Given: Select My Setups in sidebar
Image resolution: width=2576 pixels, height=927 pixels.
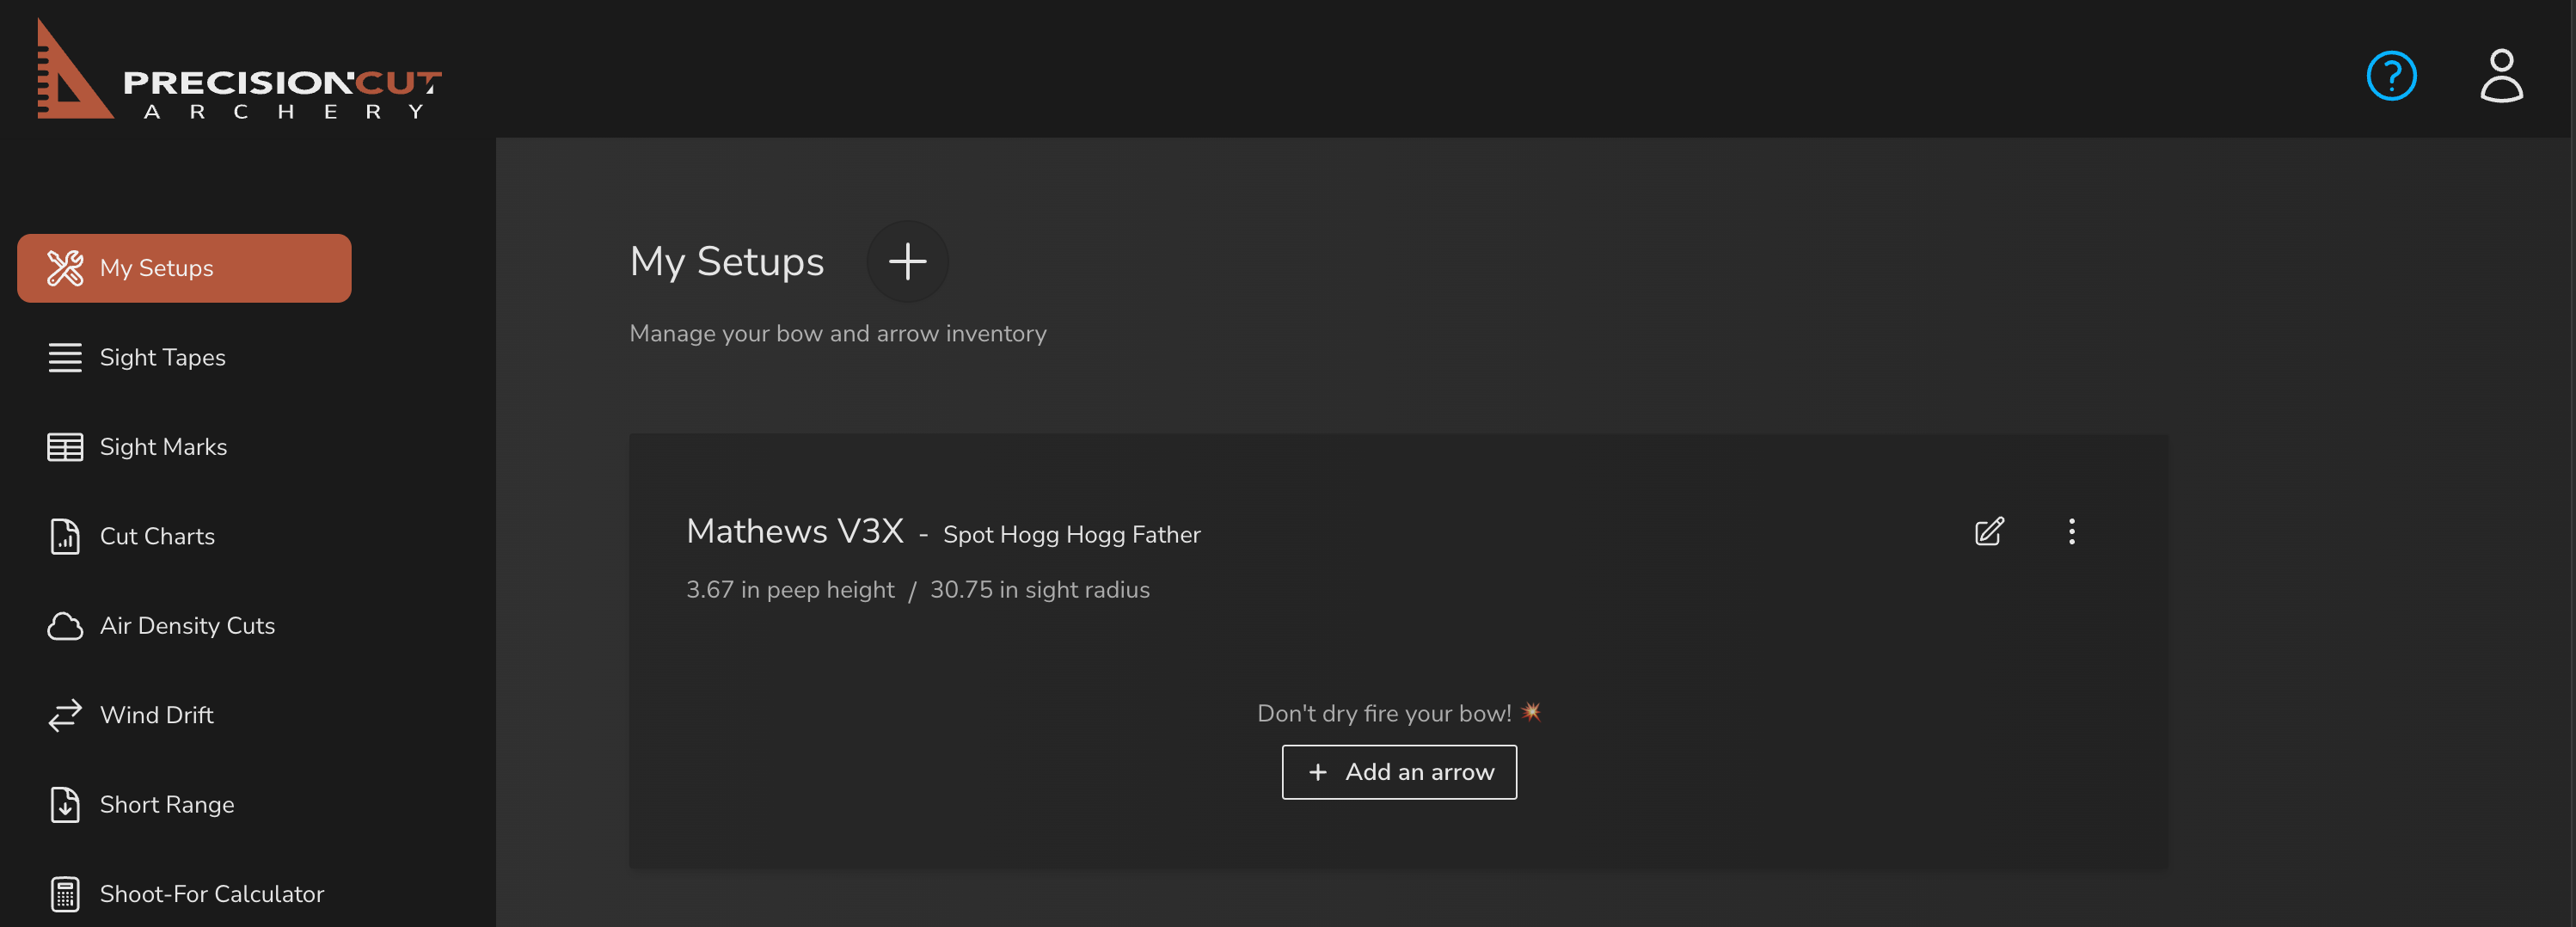Looking at the screenshot, I should [184, 268].
